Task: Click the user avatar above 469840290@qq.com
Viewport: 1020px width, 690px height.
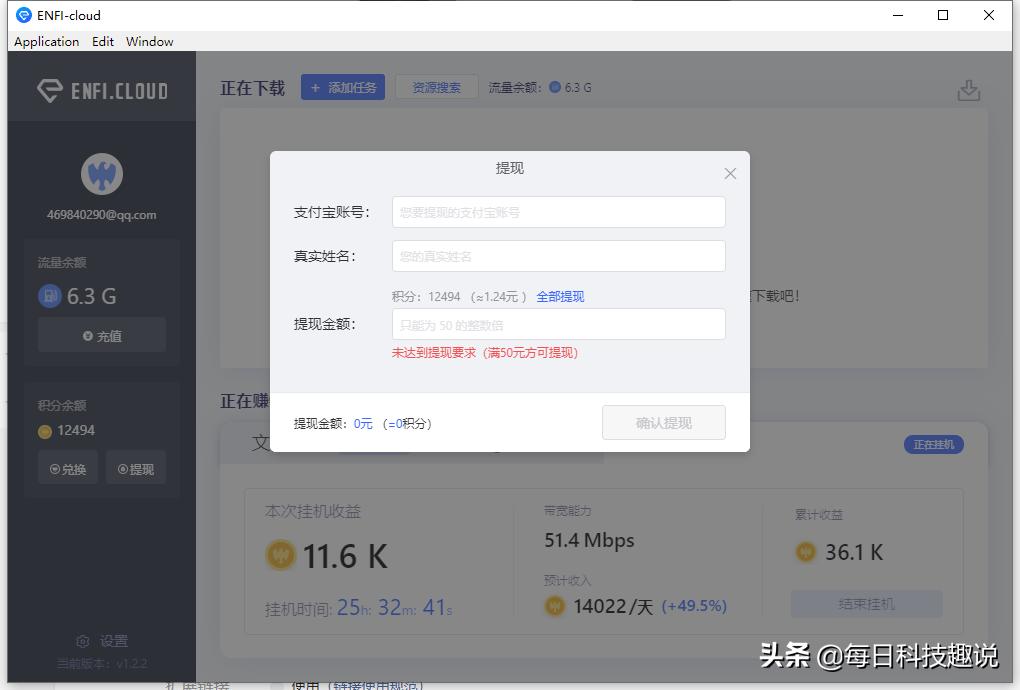Action: [101, 172]
